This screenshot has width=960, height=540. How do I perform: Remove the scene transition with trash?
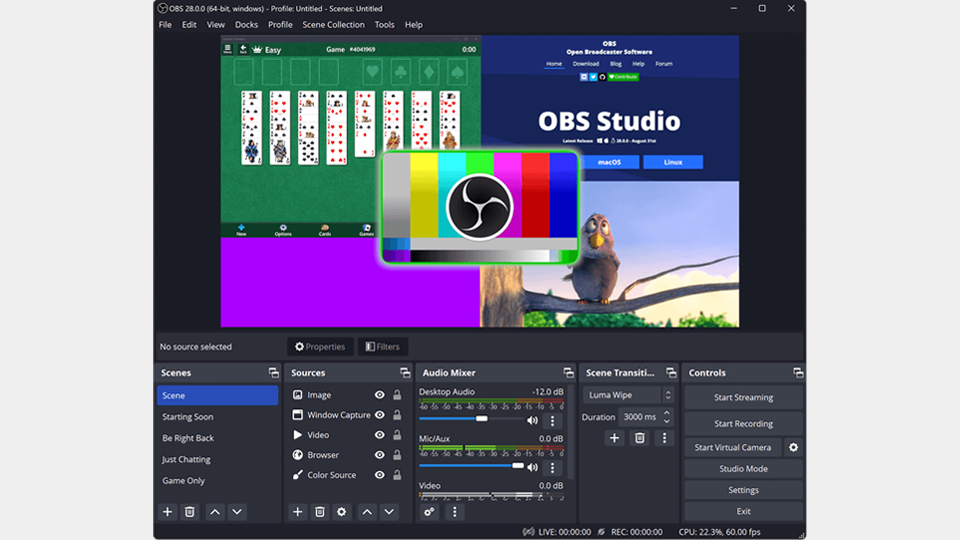[x=639, y=438]
